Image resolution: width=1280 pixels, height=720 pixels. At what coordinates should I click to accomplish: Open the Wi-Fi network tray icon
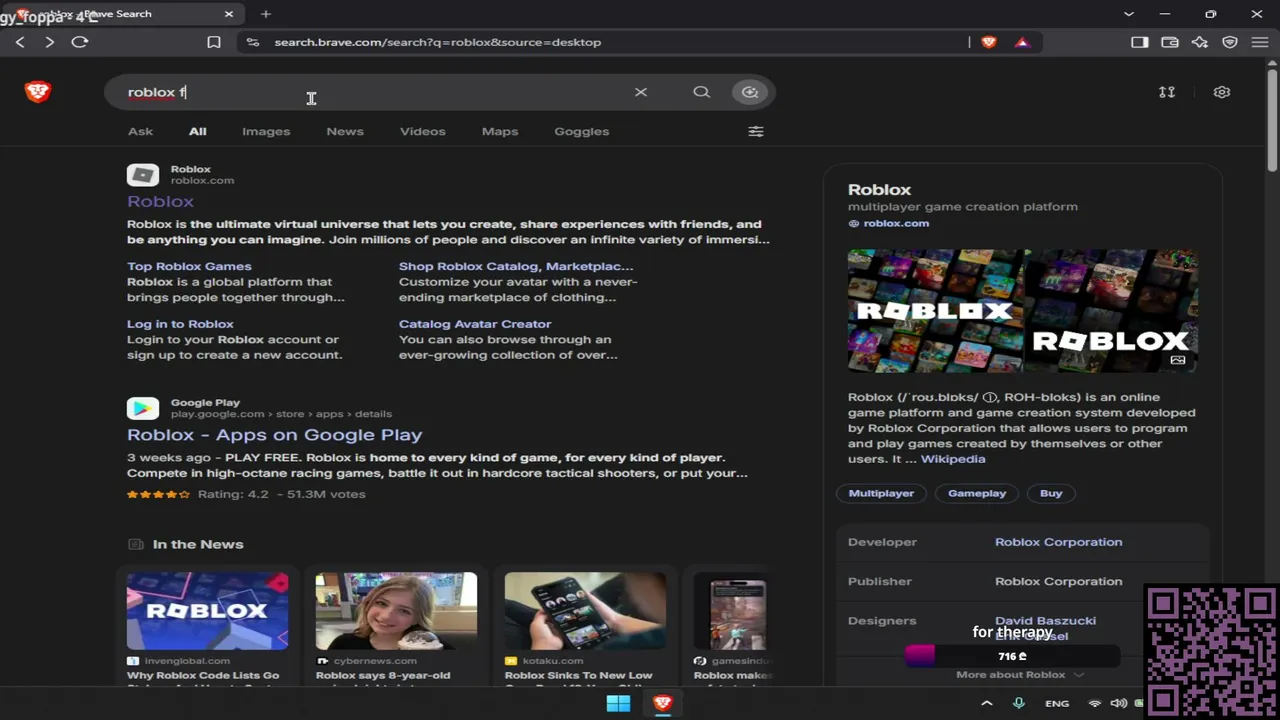[x=1094, y=703]
